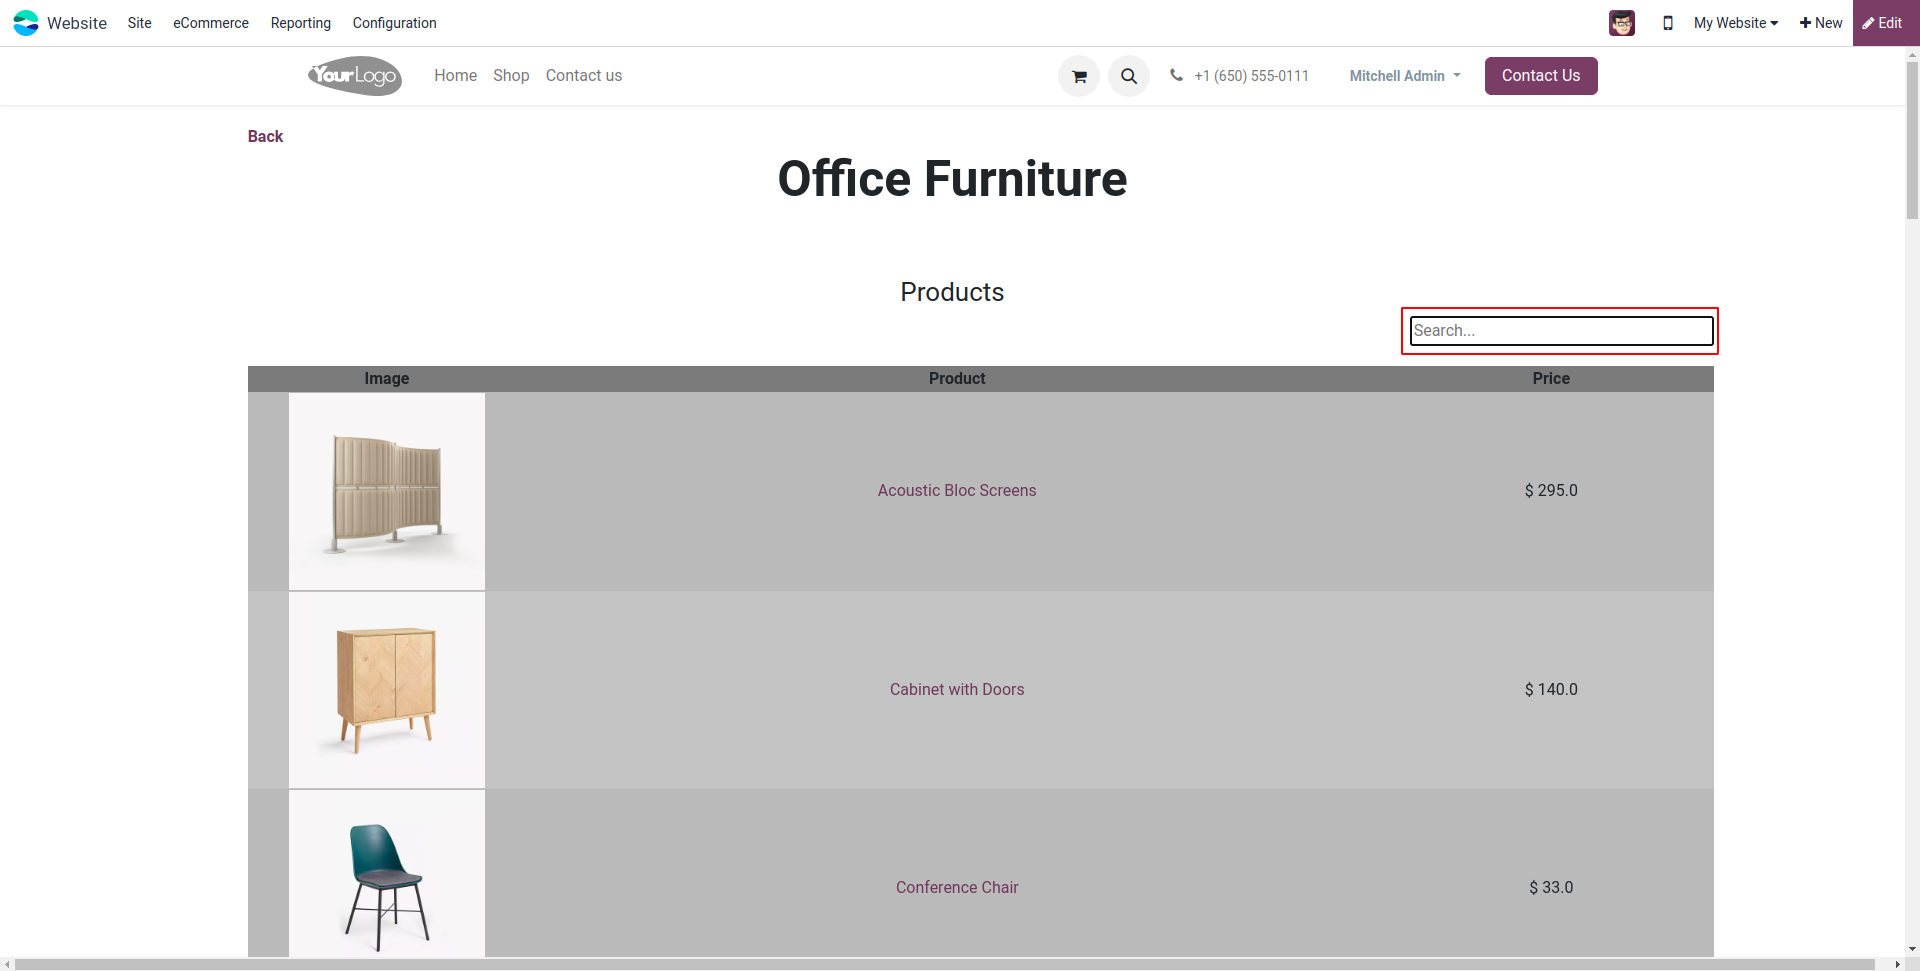Open the Site menu
Screen dimensions: 1920x971
(x=140, y=23)
